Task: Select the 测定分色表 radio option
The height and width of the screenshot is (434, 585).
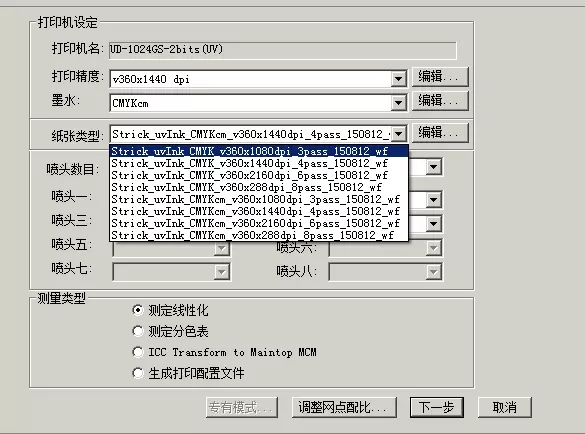Action: tap(138, 331)
